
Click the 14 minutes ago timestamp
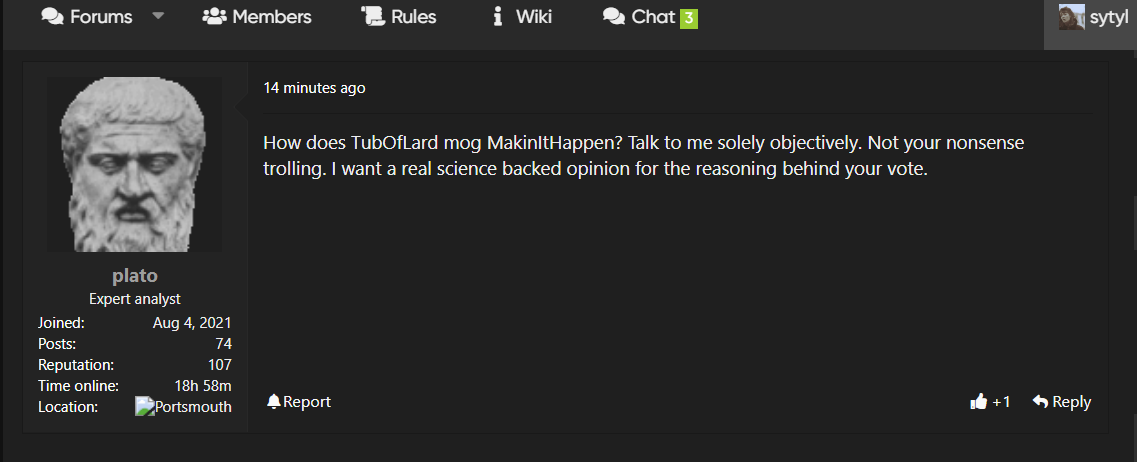(x=314, y=88)
